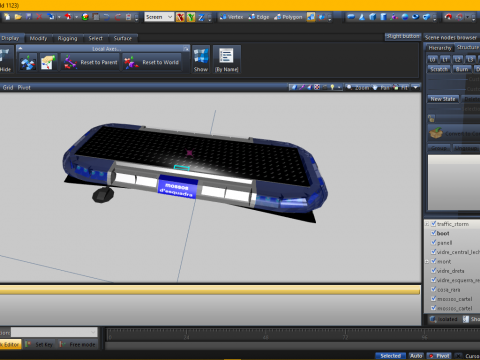Create a cone primitive
Viewport: 480px width, 360px height.
[x=362, y=17]
